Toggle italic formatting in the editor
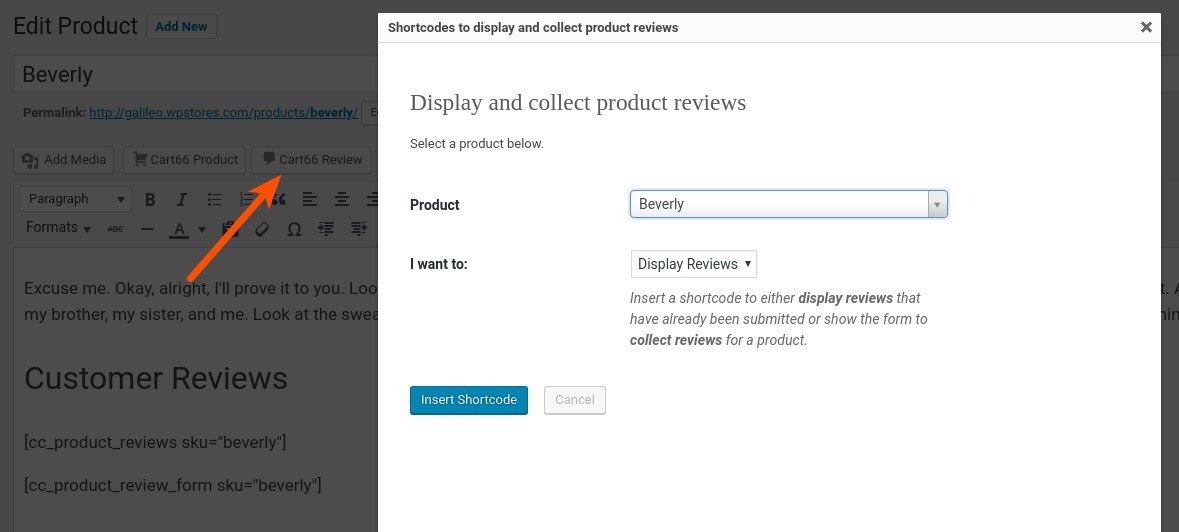Screen dimensions: 1179x532 (x=181, y=199)
